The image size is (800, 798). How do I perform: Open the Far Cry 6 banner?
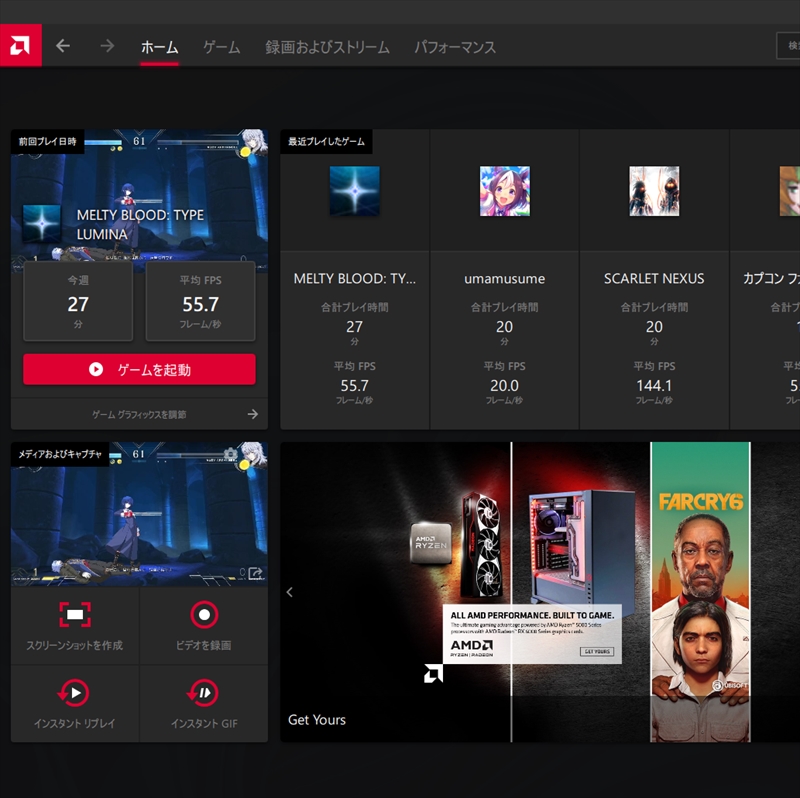point(701,592)
